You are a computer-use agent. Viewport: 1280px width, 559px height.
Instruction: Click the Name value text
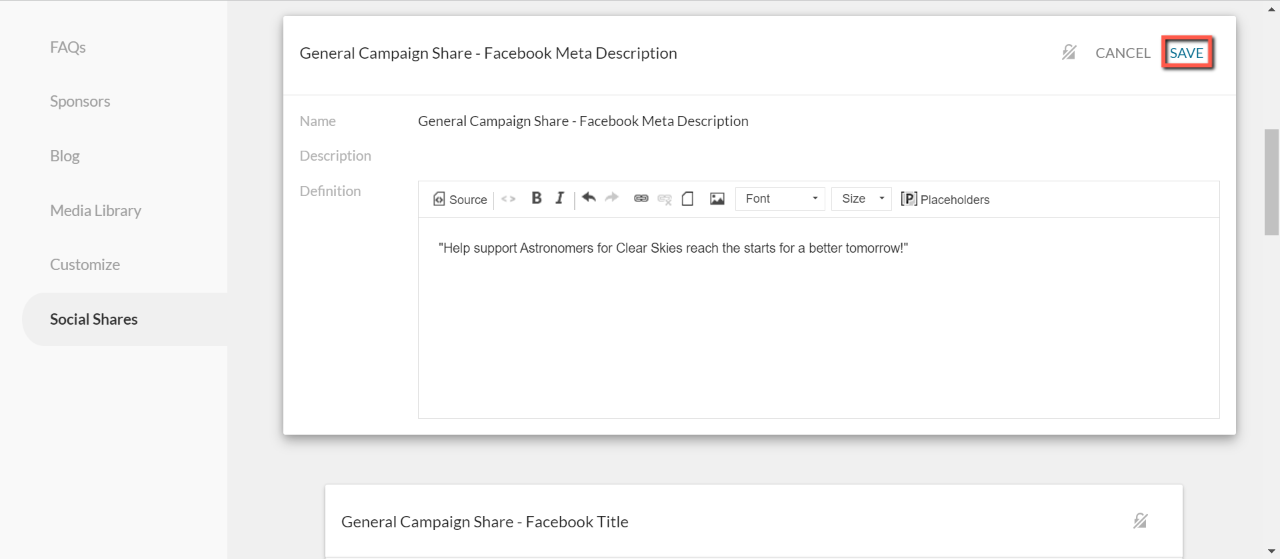pyautogui.click(x=583, y=121)
